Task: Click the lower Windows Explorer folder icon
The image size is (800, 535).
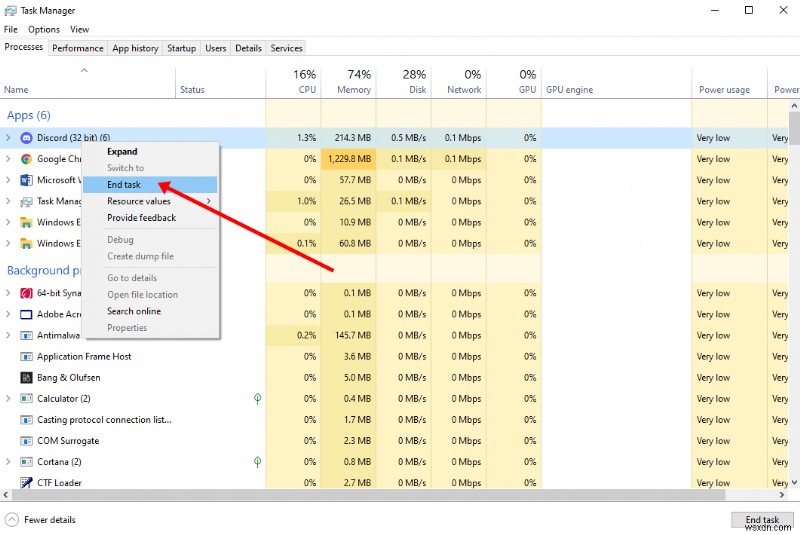Action: point(26,244)
